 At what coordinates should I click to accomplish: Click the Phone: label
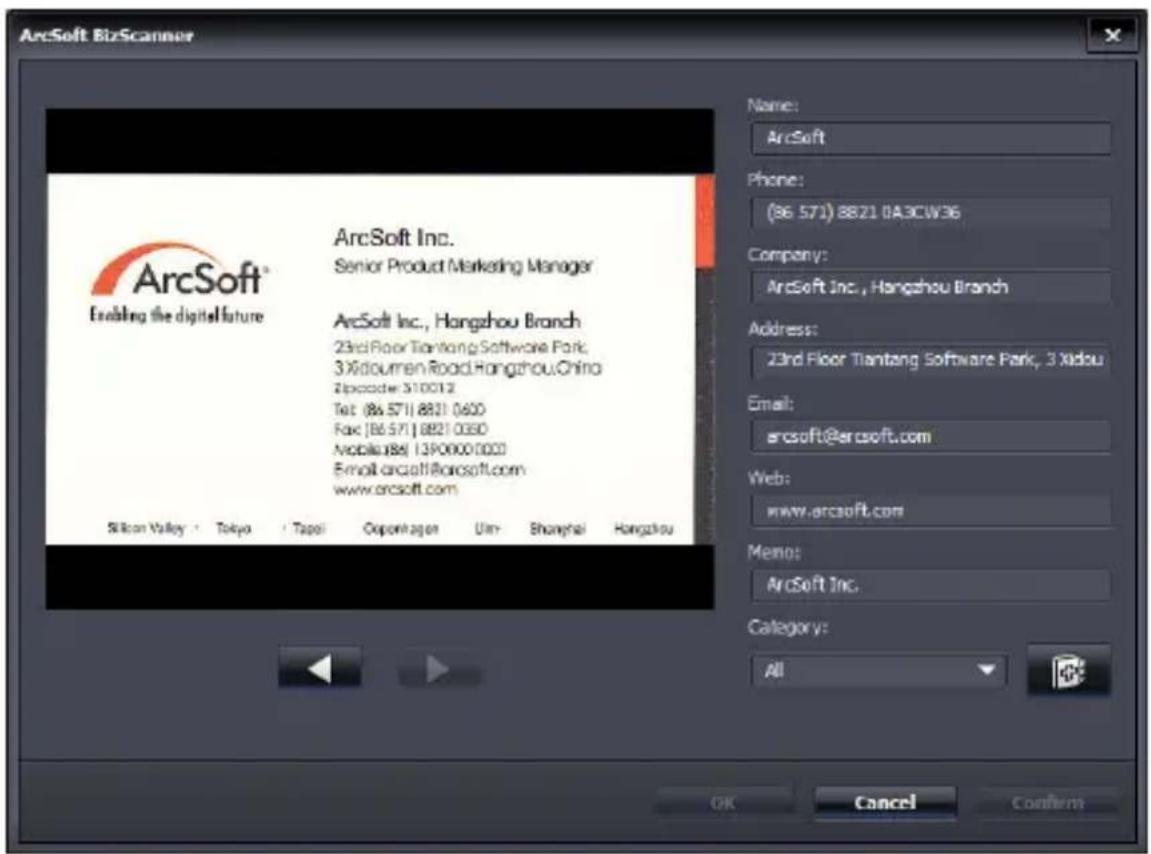[775, 179]
